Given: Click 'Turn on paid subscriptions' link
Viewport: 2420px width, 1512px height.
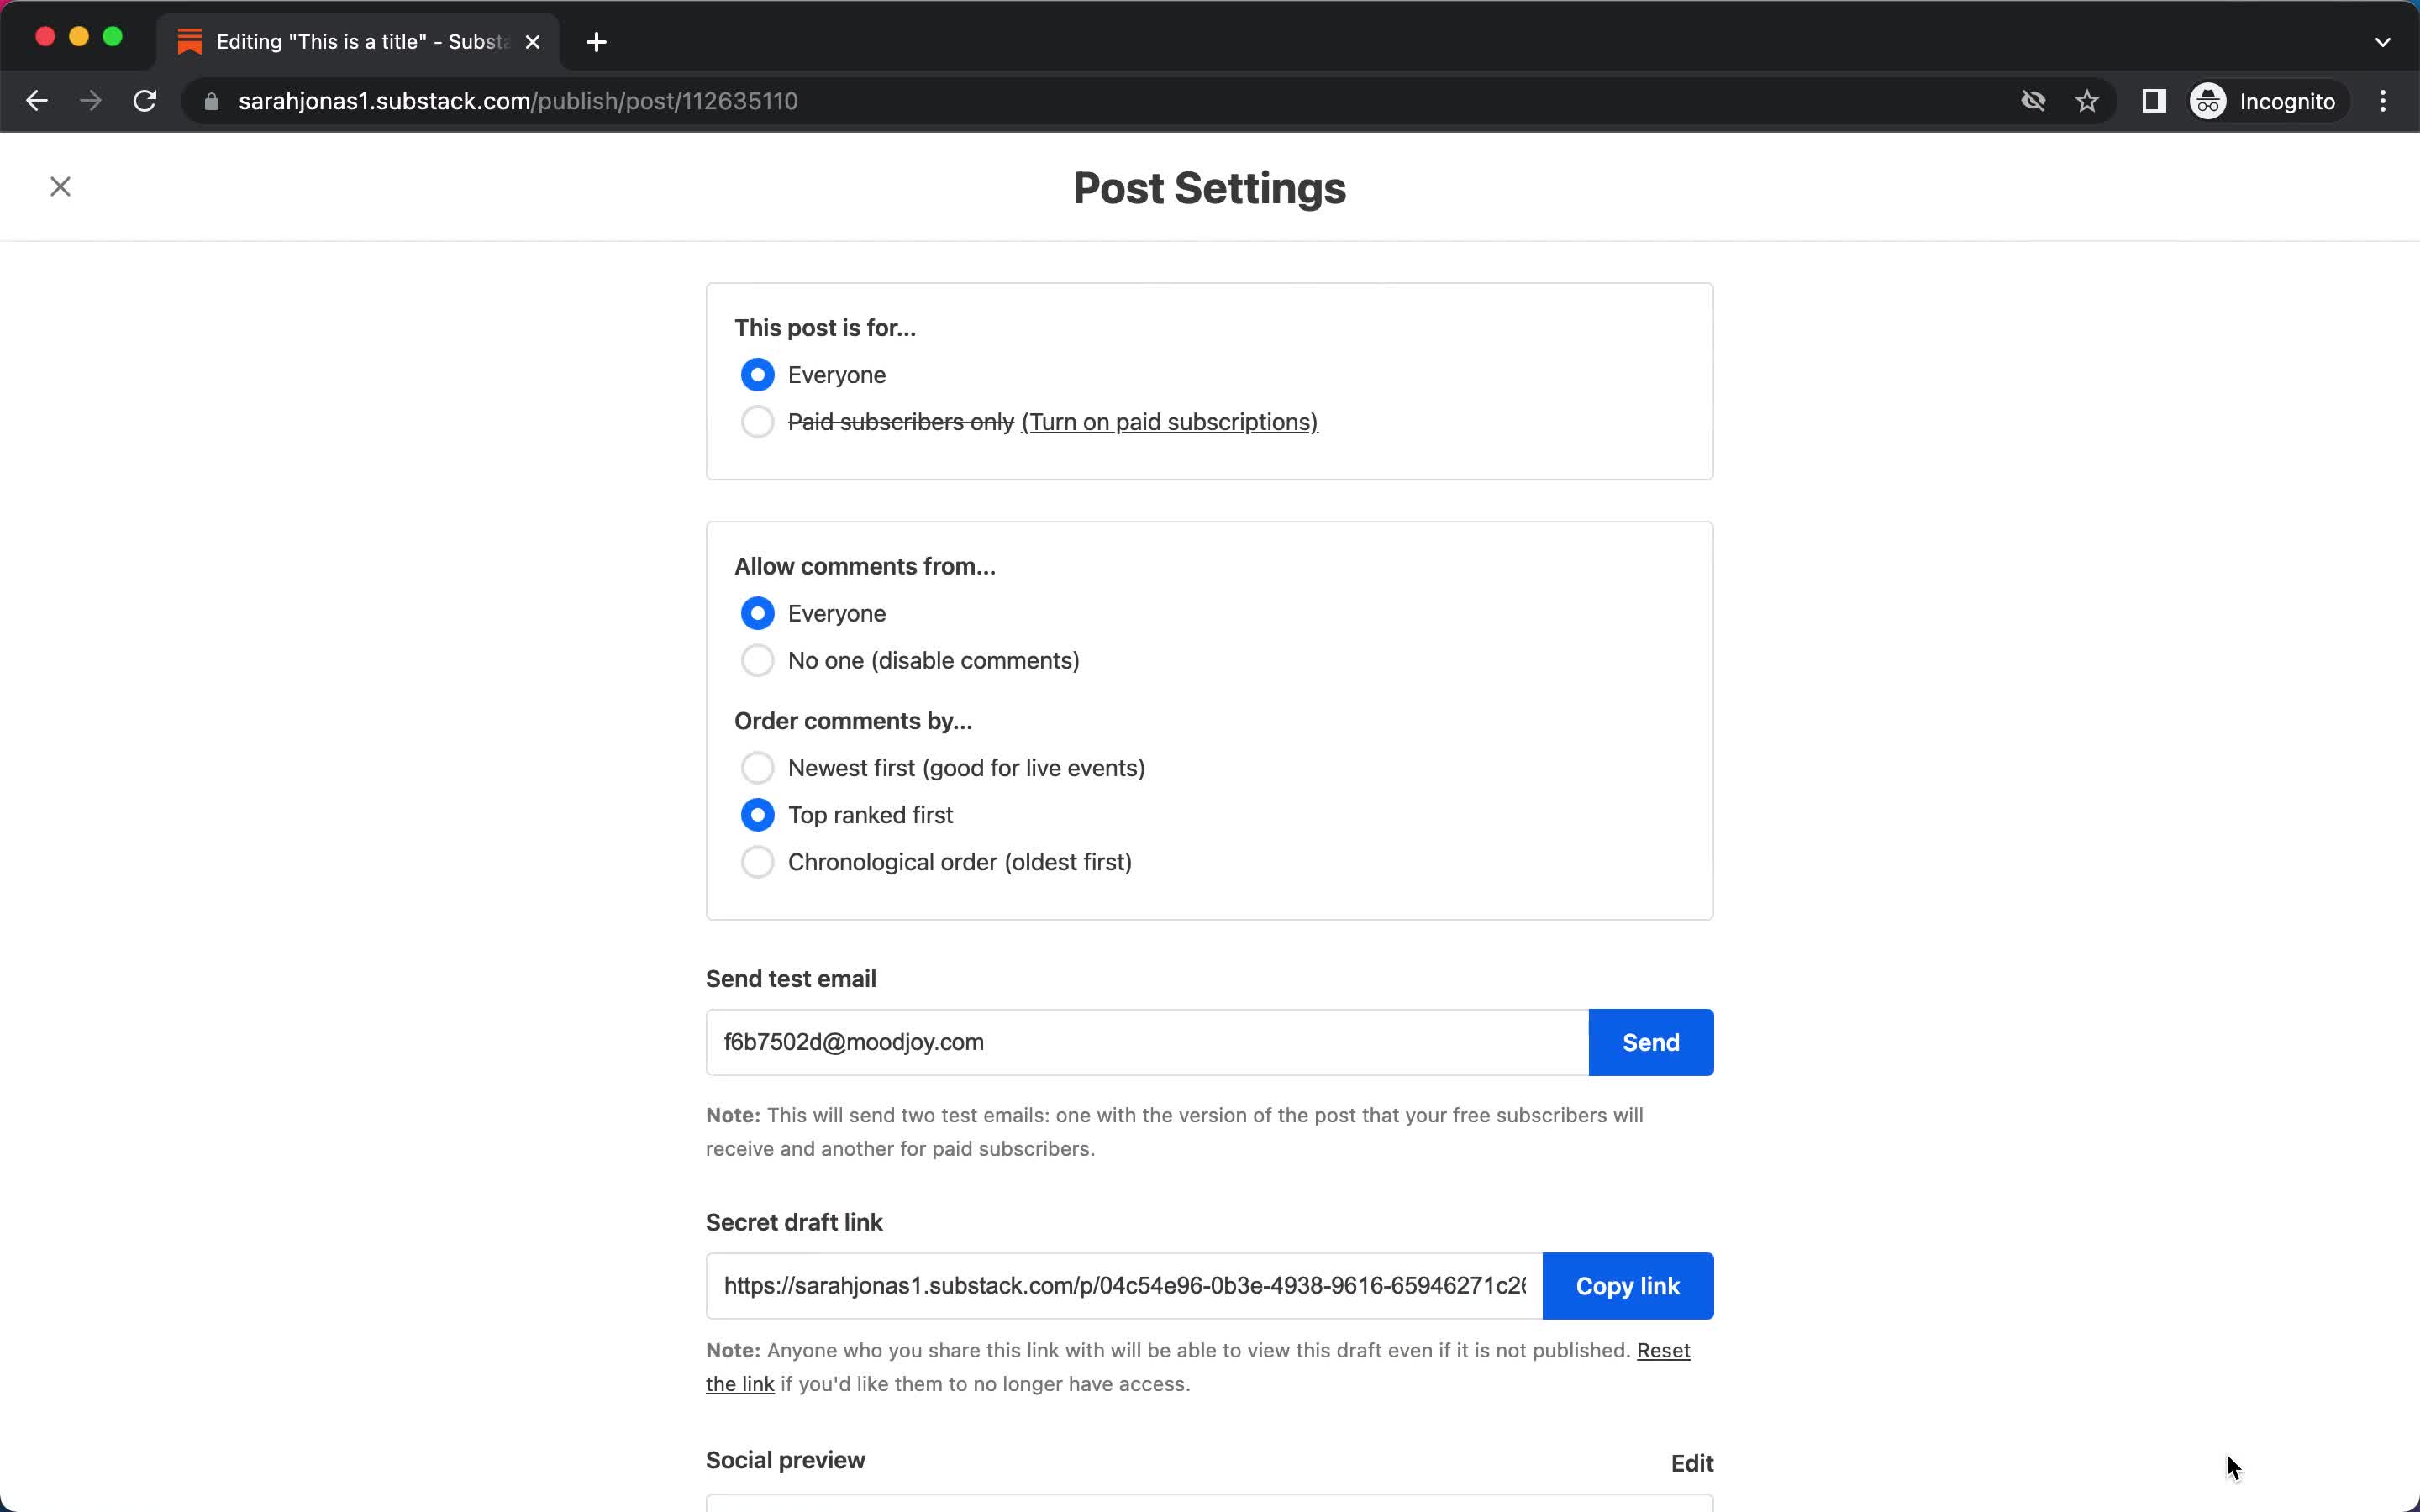Looking at the screenshot, I should pyautogui.click(x=1169, y=422).
